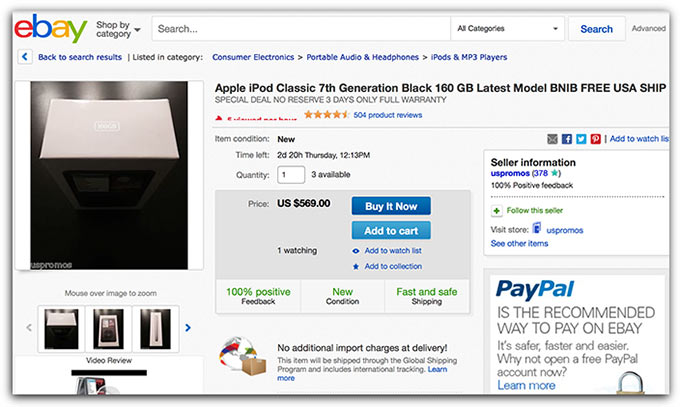Click the Add to cart button
Screen dimensions: 680x407
click(391, 230)
